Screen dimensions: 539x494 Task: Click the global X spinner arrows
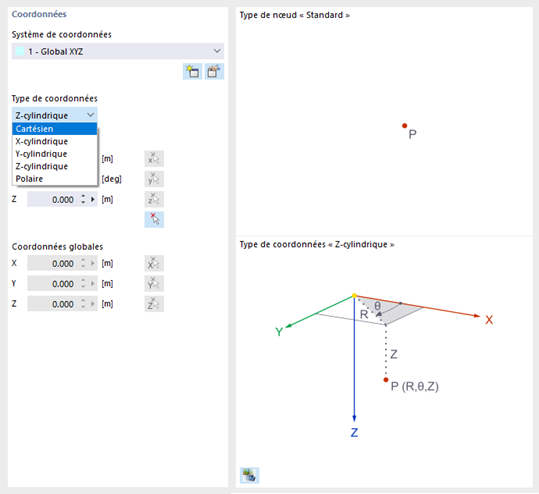(x=83, y=264)
